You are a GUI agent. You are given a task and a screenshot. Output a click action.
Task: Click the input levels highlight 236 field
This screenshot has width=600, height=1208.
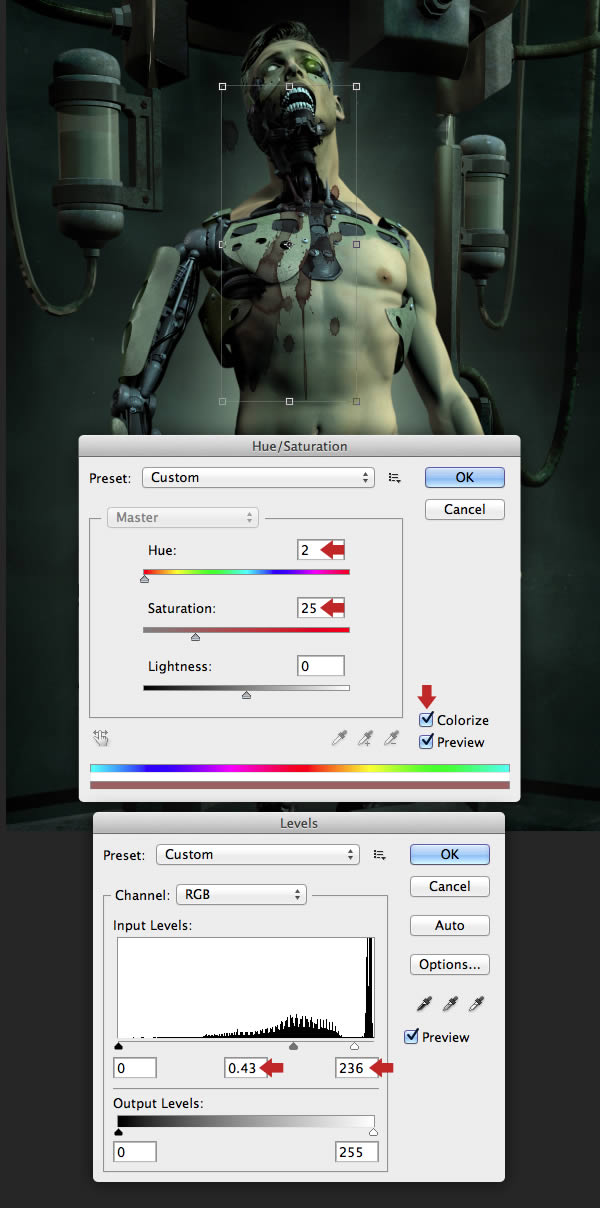click(357, 1069)
